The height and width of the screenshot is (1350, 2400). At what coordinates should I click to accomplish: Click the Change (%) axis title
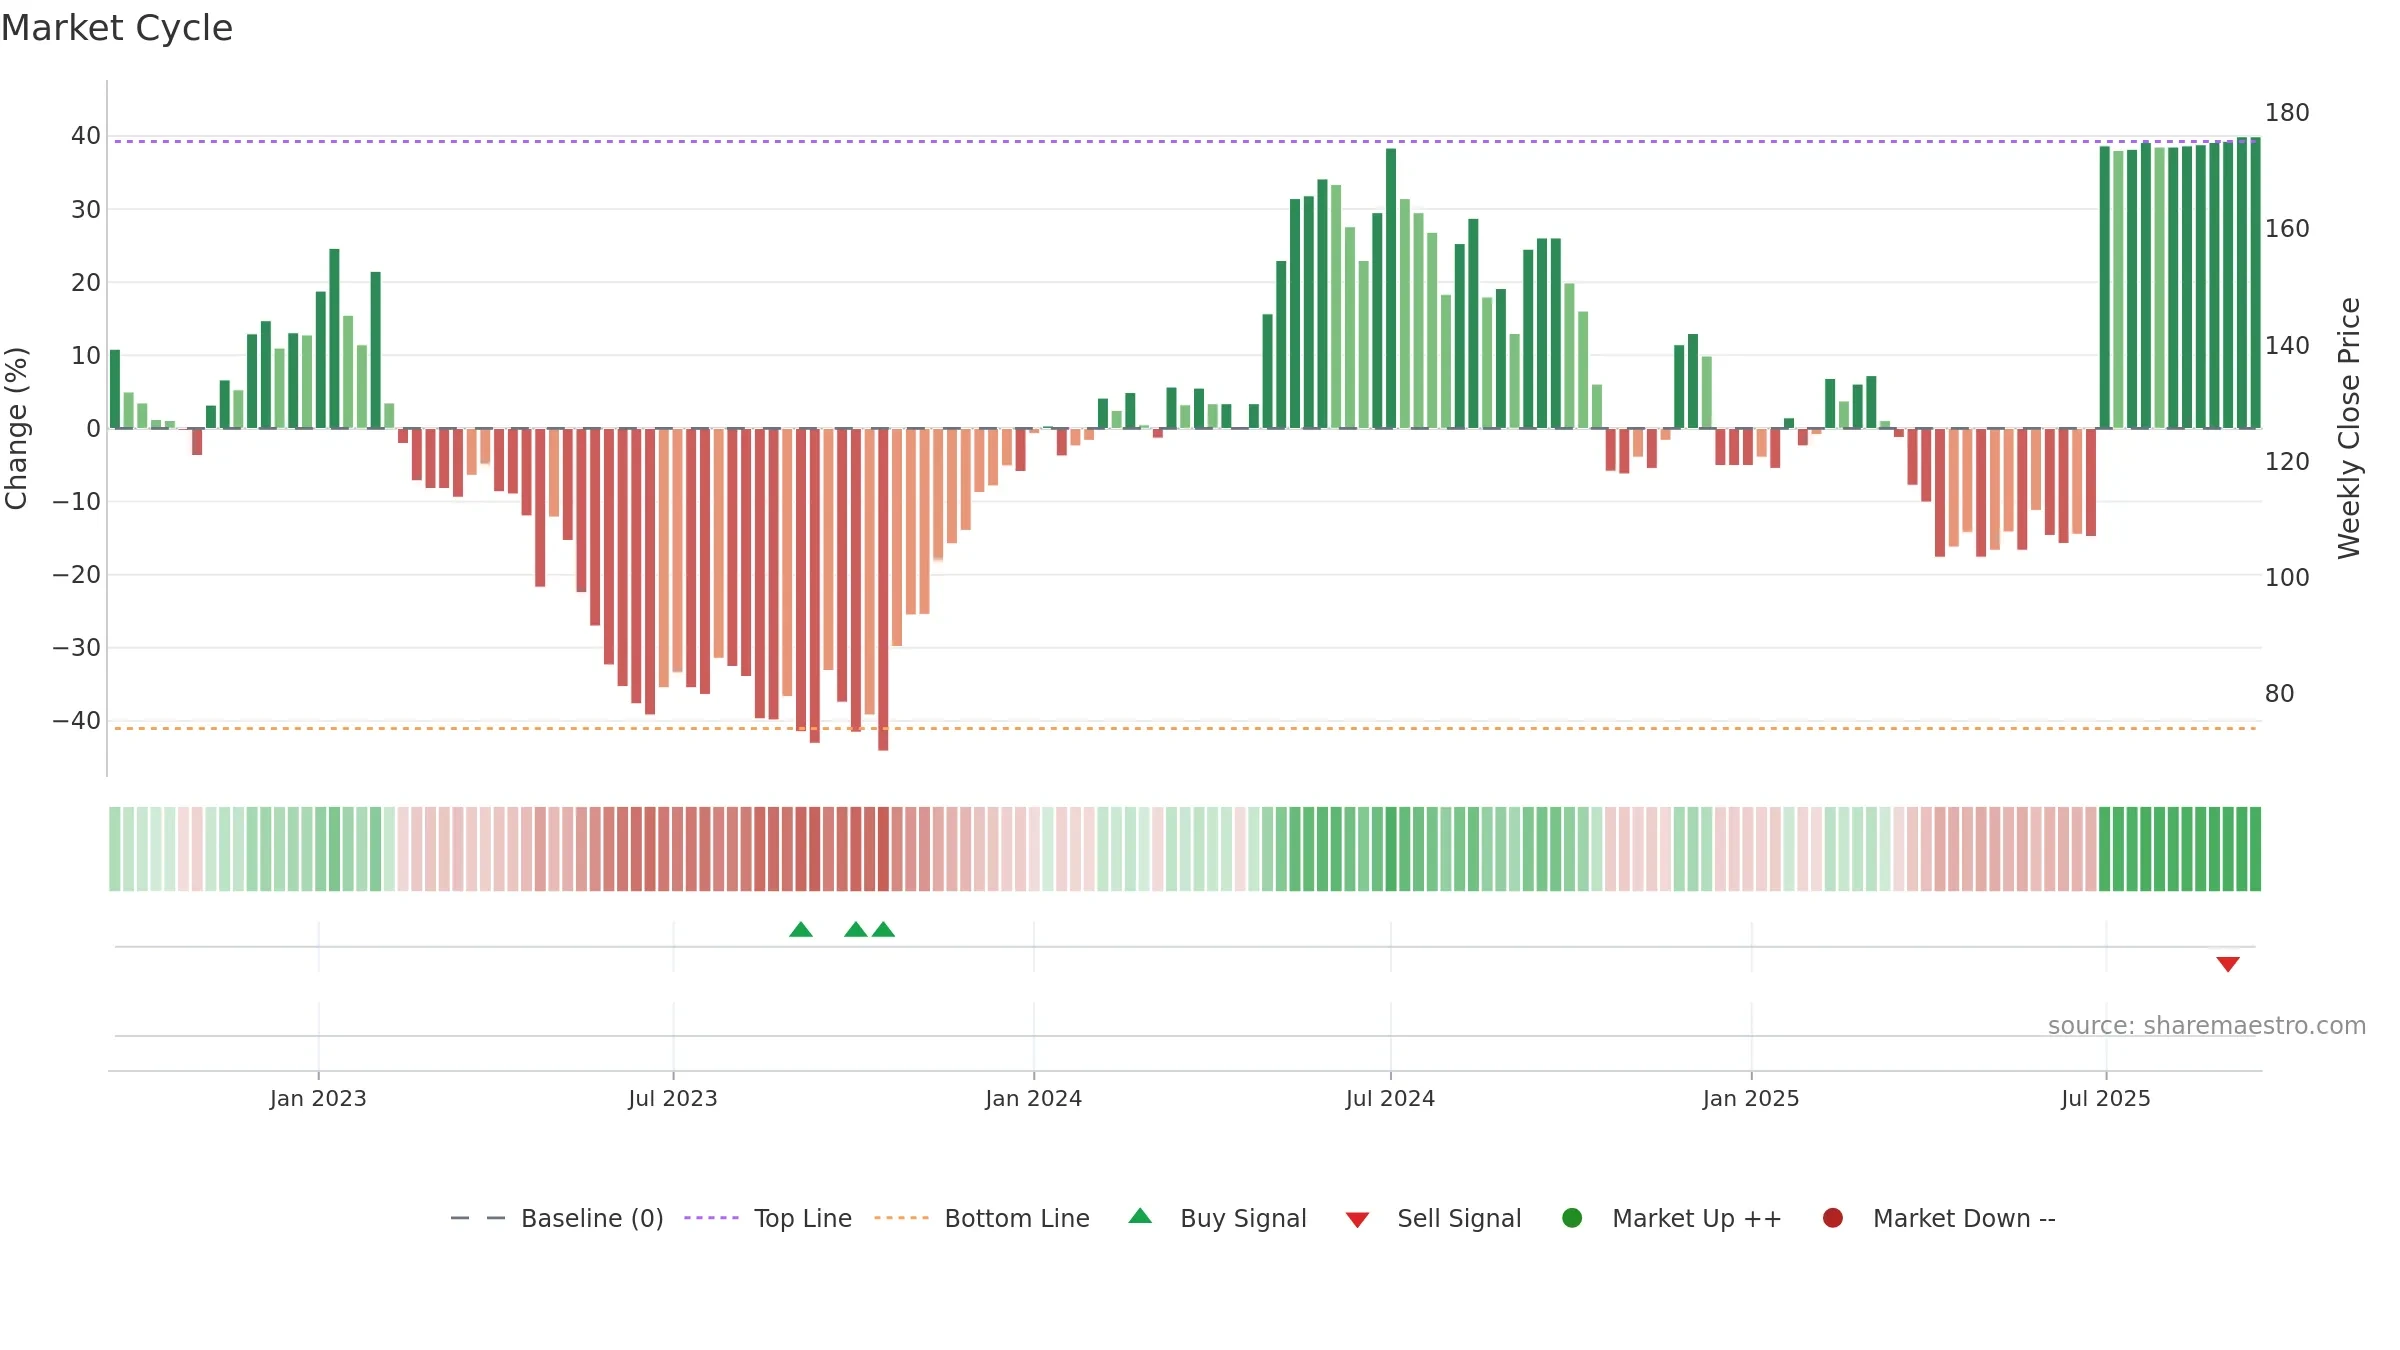(x=16, y=428)
